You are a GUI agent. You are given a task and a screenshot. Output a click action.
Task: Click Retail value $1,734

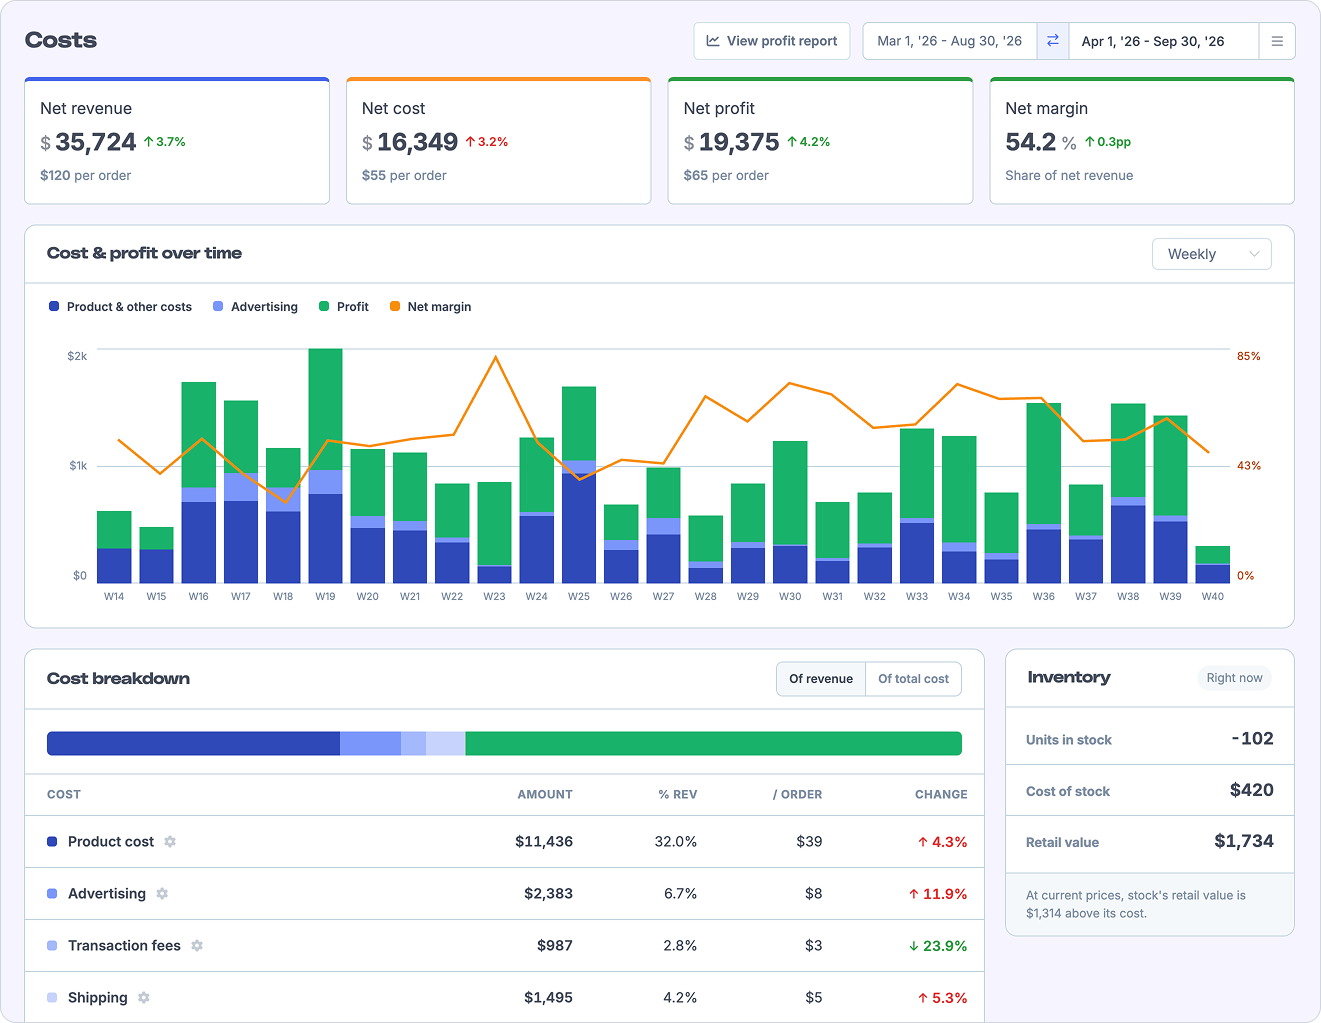point(1244,841)
